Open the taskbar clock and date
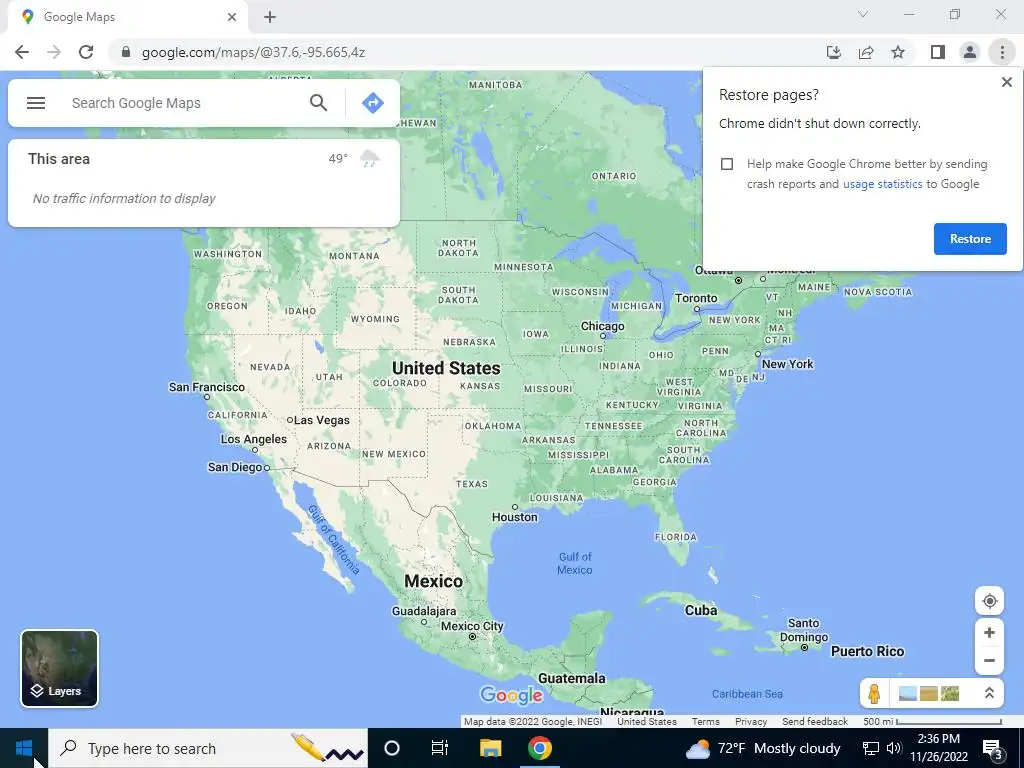Screen dimensions: 1024x768 tap(938, 748)
